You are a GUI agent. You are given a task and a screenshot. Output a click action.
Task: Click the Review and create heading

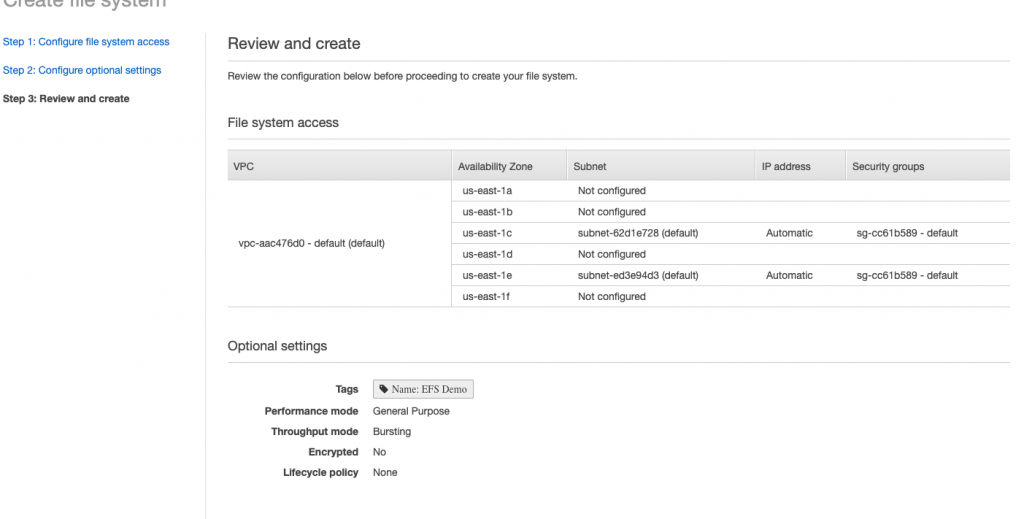(x=294, y=44)
